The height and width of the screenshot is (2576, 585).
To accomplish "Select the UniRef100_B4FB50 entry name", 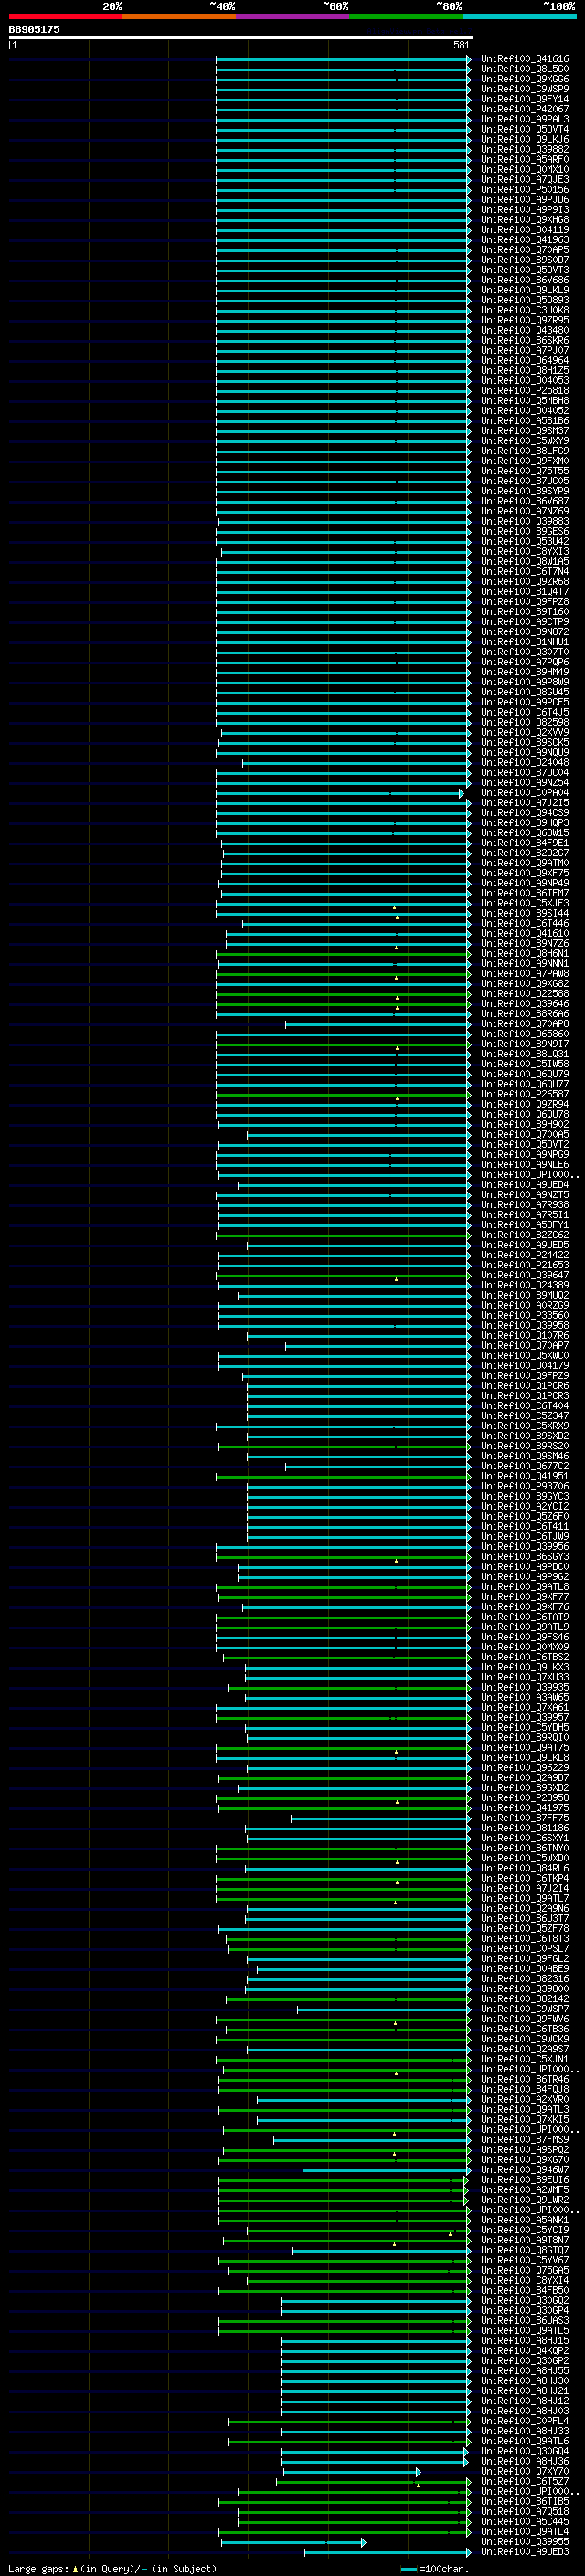I will [x=525, y=2290].
